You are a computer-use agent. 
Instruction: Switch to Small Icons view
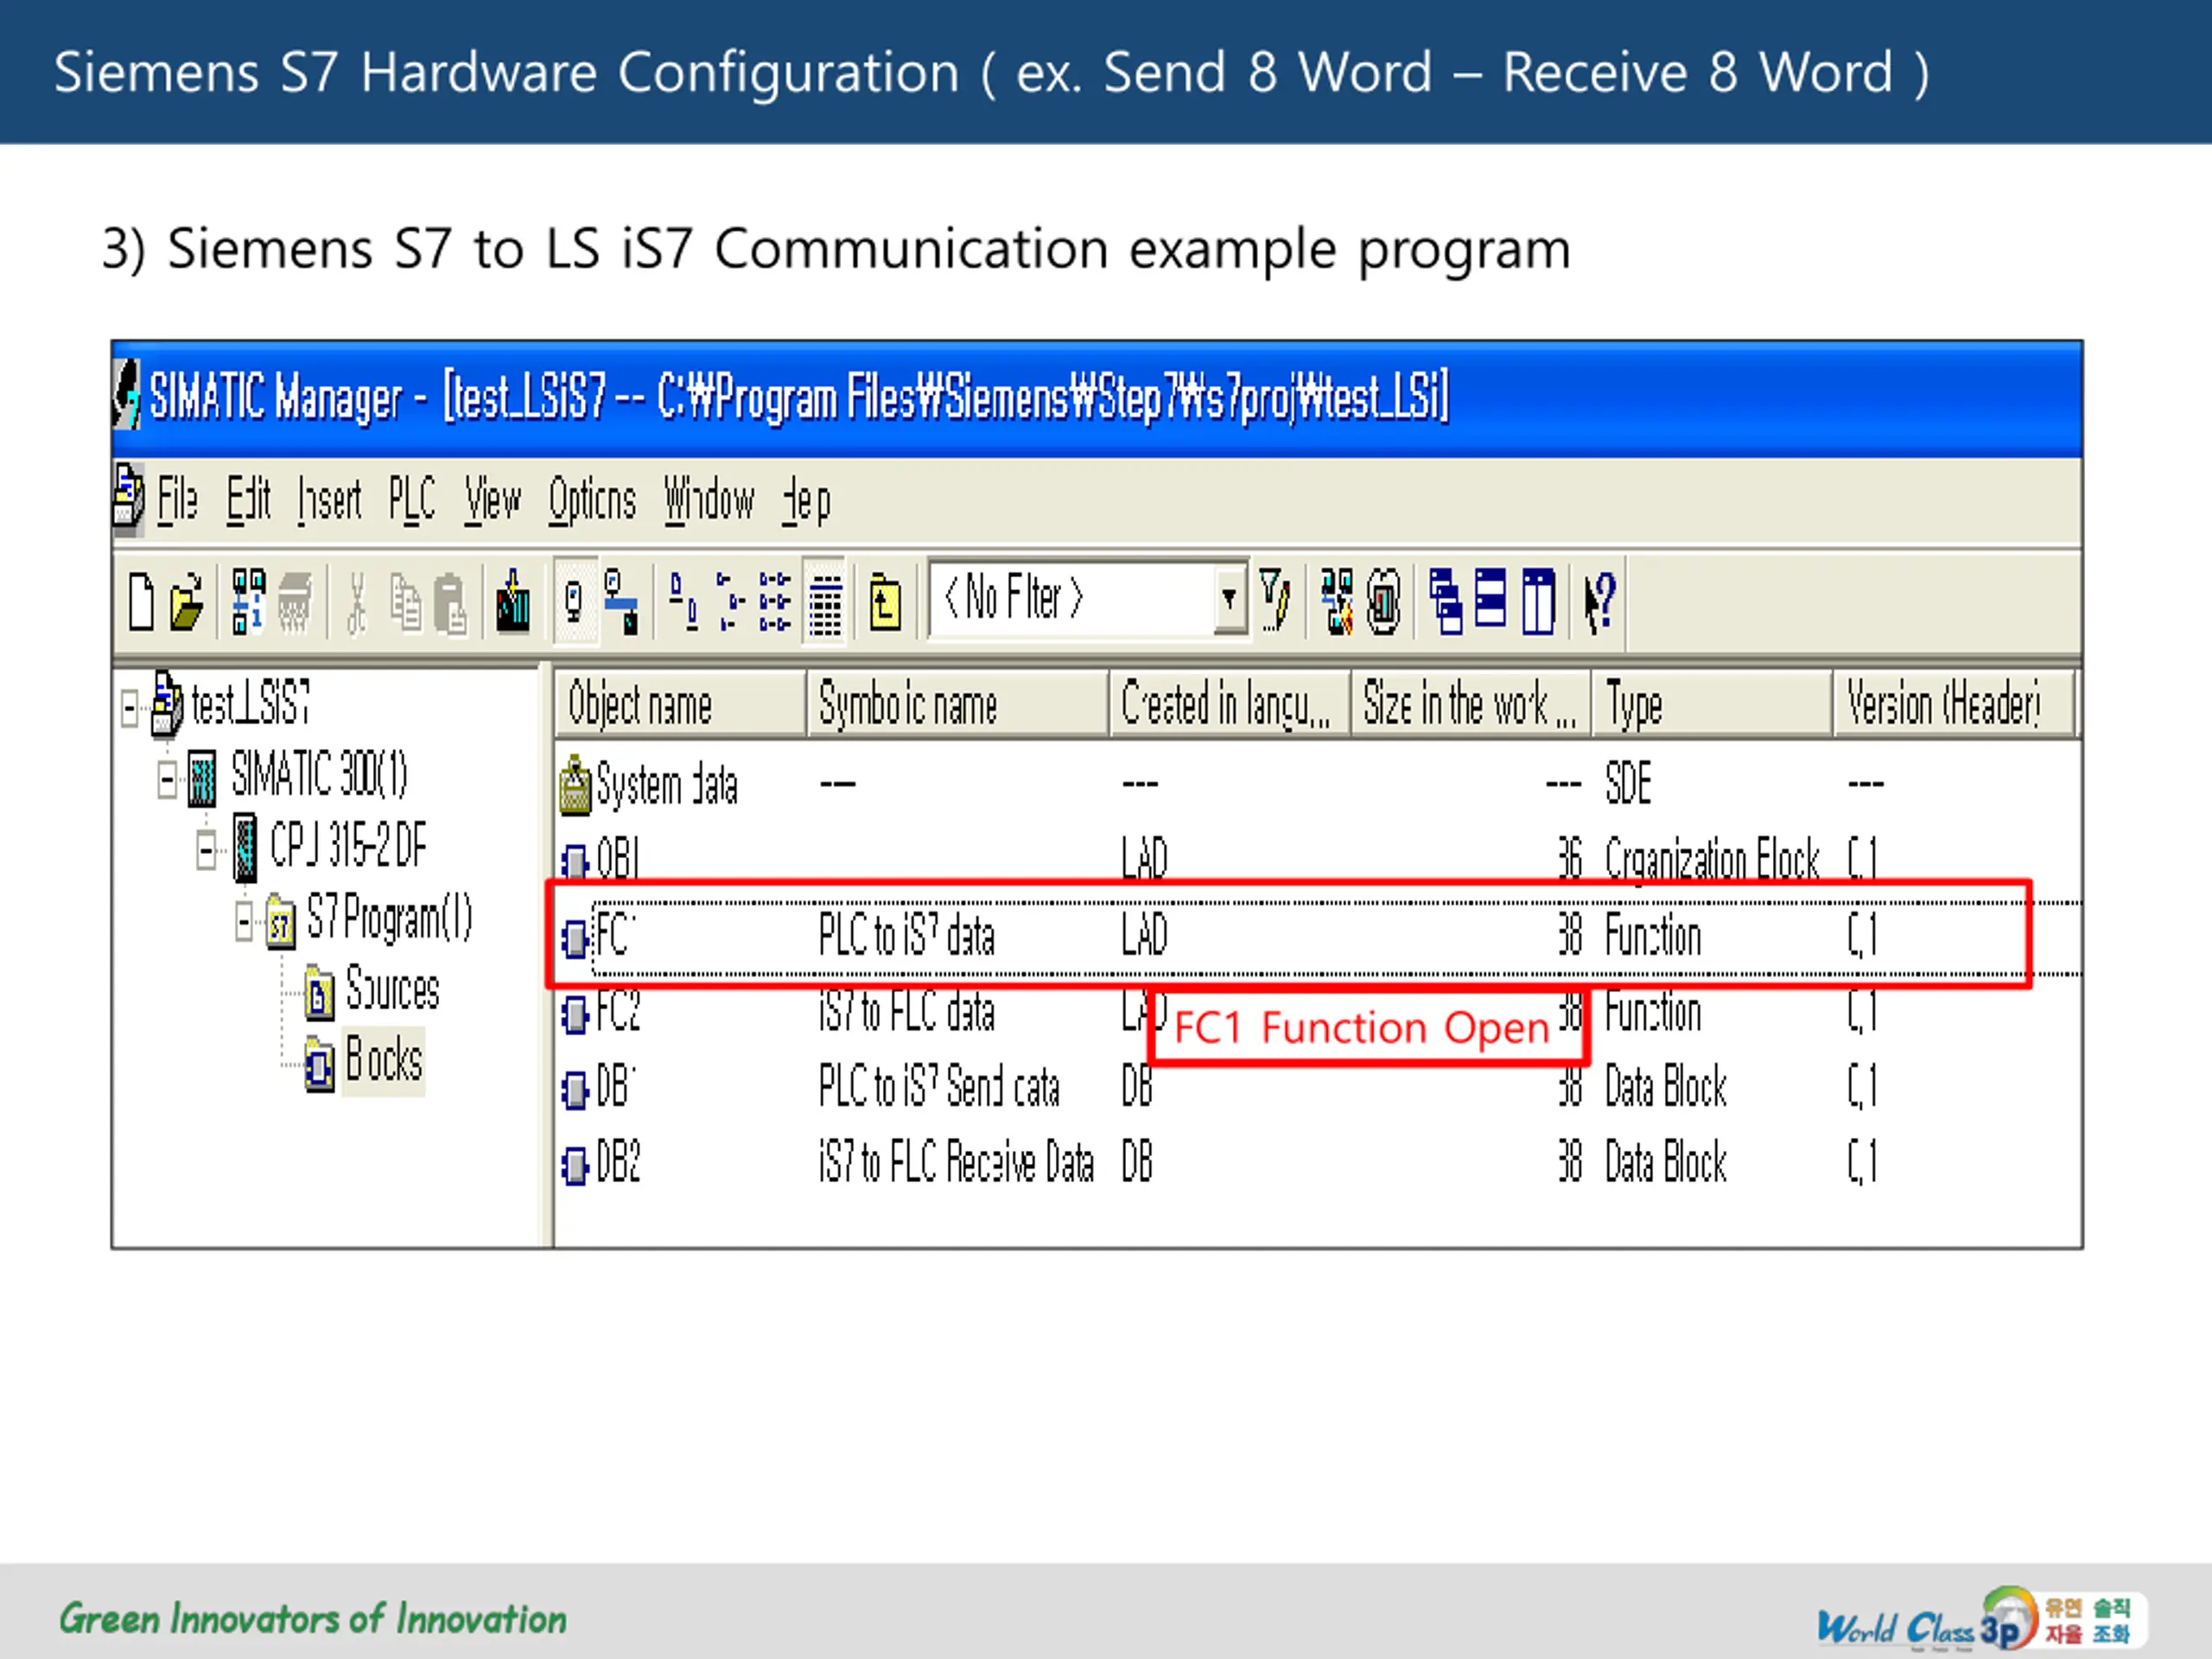(x=730, y=601)
